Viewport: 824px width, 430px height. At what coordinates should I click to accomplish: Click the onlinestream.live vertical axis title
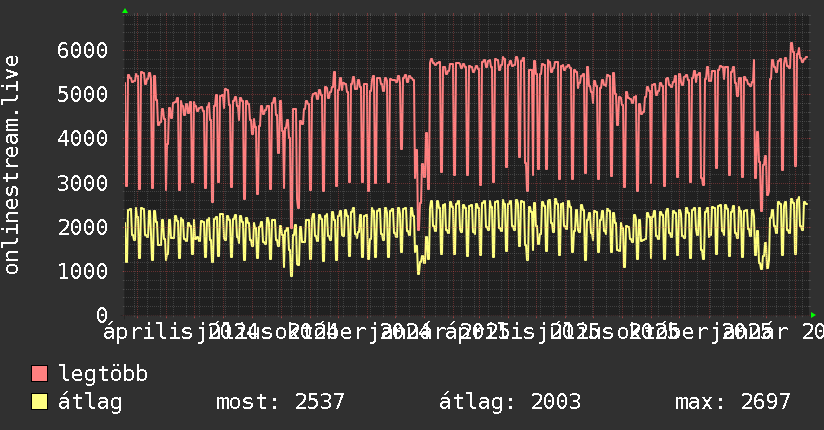(x=11, y=165)
